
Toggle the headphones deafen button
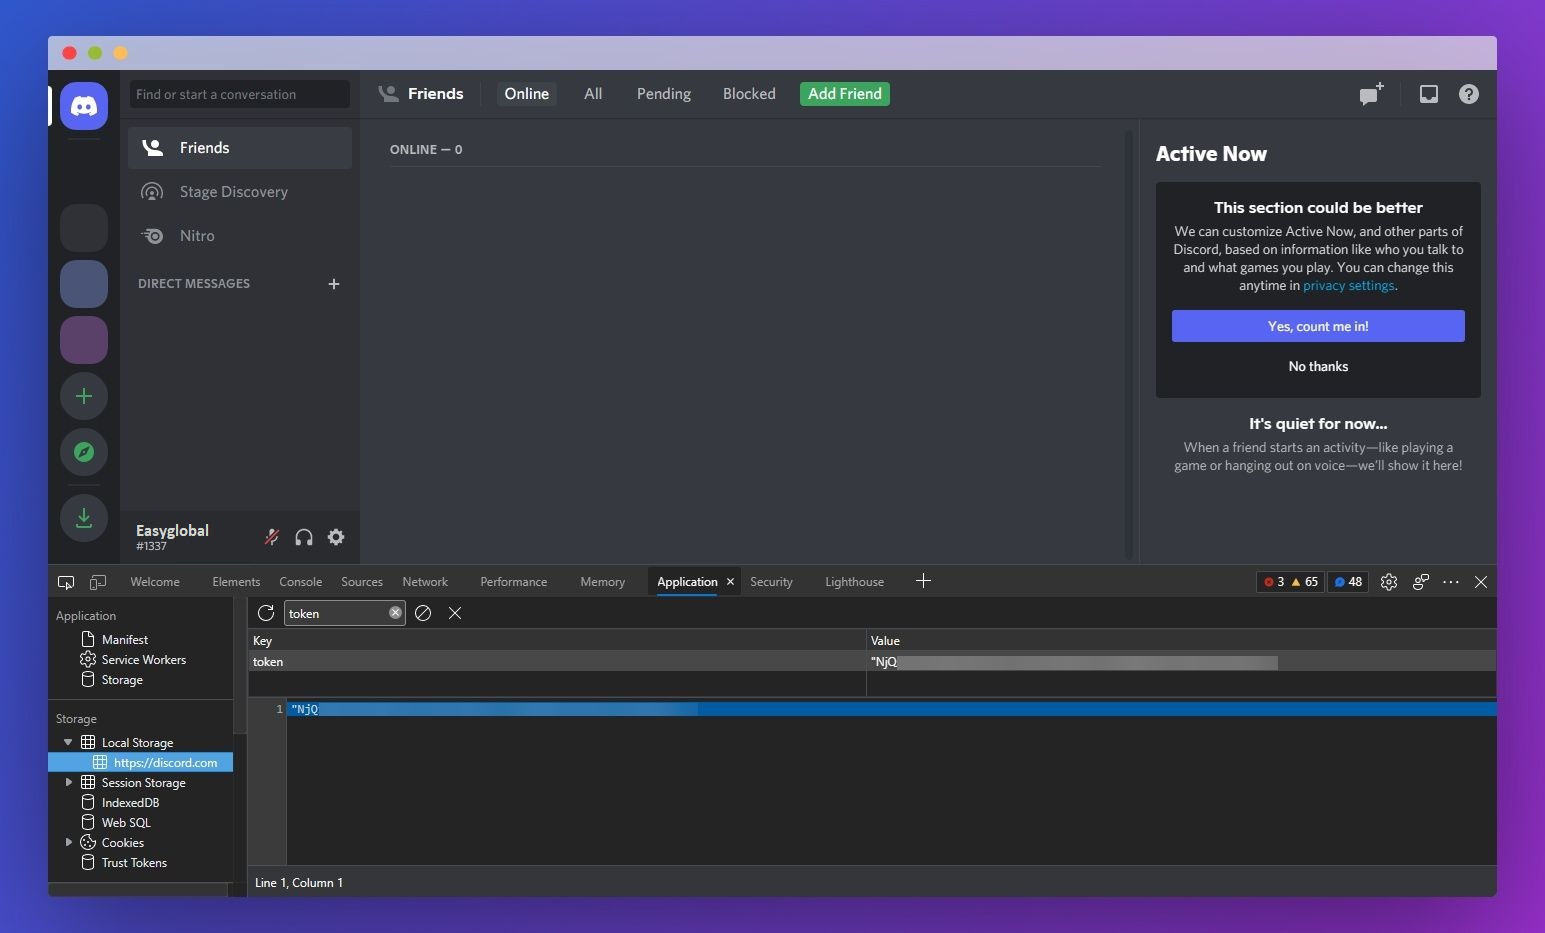tap(304, 537)
